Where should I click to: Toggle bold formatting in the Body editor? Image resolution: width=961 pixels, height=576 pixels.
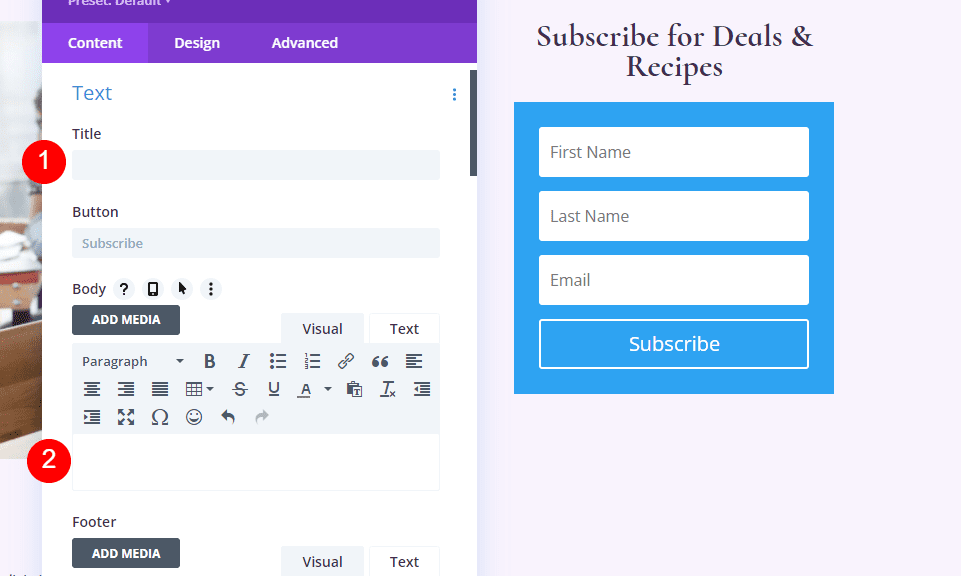click(x=209, y=361)
